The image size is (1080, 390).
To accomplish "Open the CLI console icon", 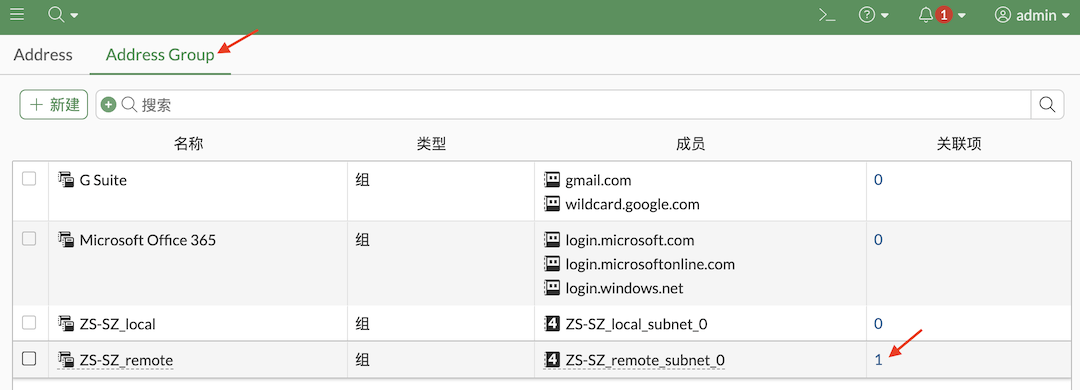I will pos(827,14).
